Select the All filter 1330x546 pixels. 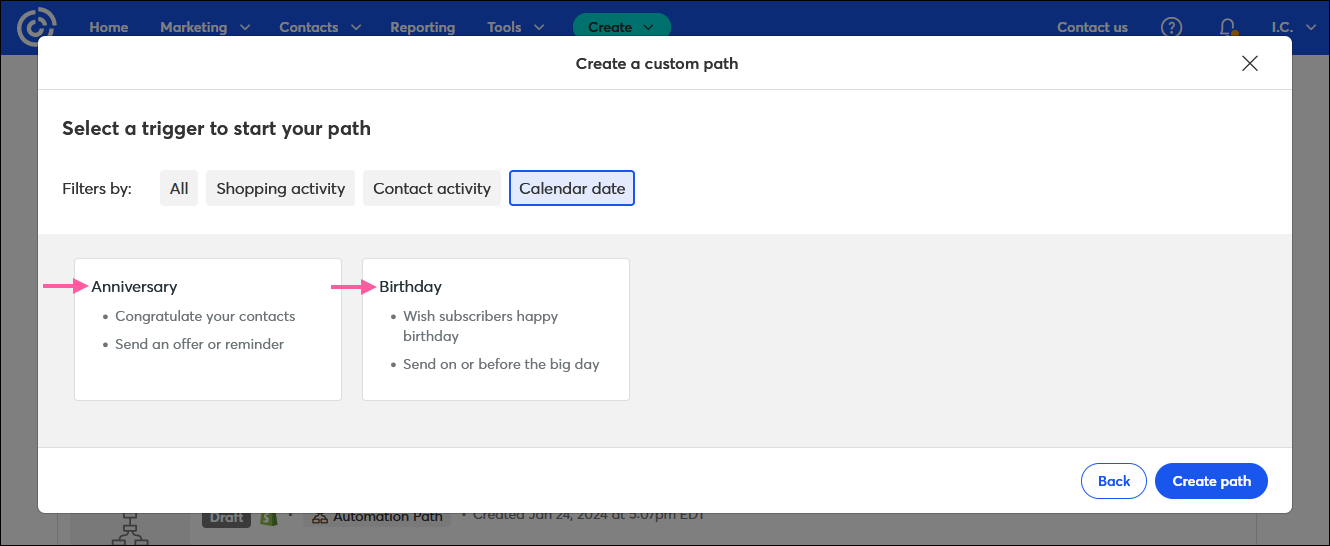179,188
